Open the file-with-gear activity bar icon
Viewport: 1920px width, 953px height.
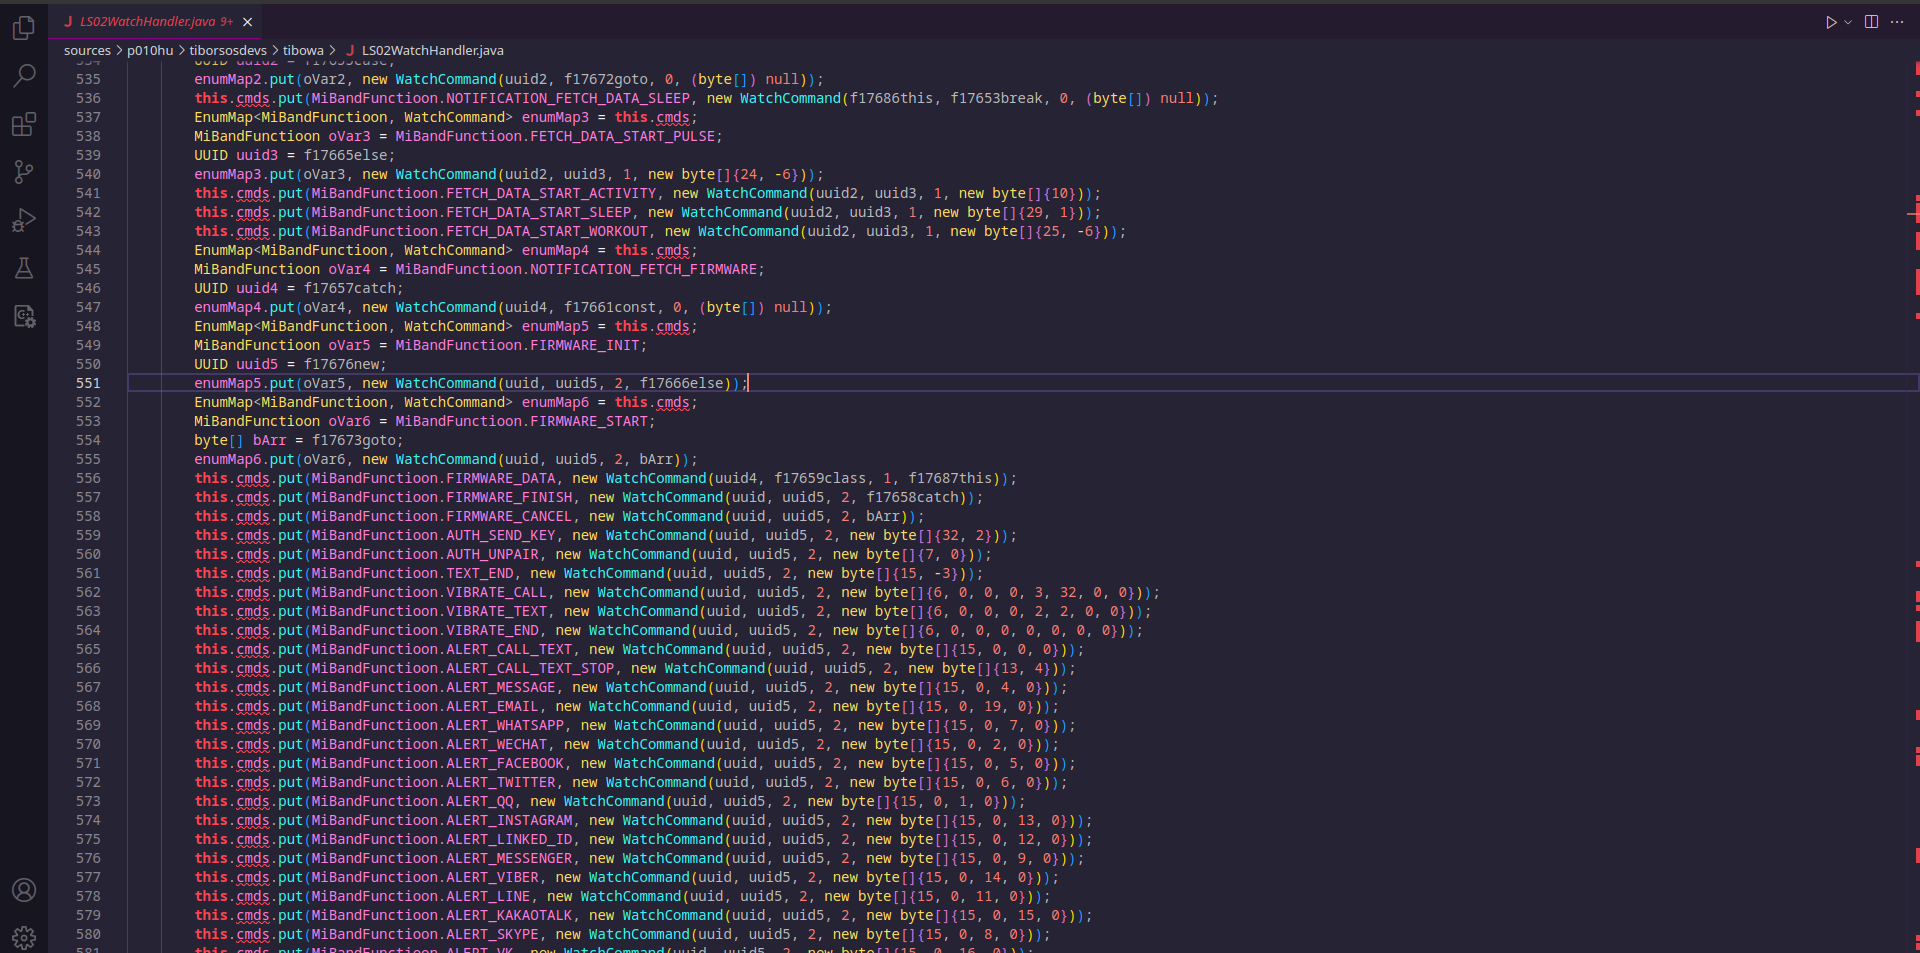click(x=24, y=316)
